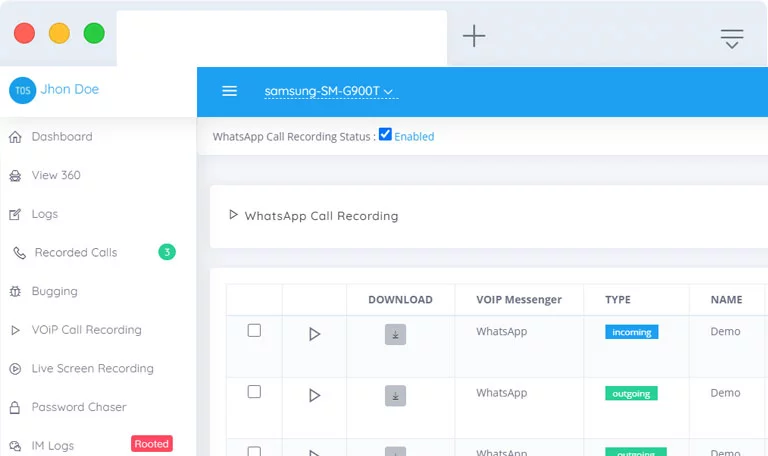Click the green 3 badge on Recorded Calls

pos(167,252)
